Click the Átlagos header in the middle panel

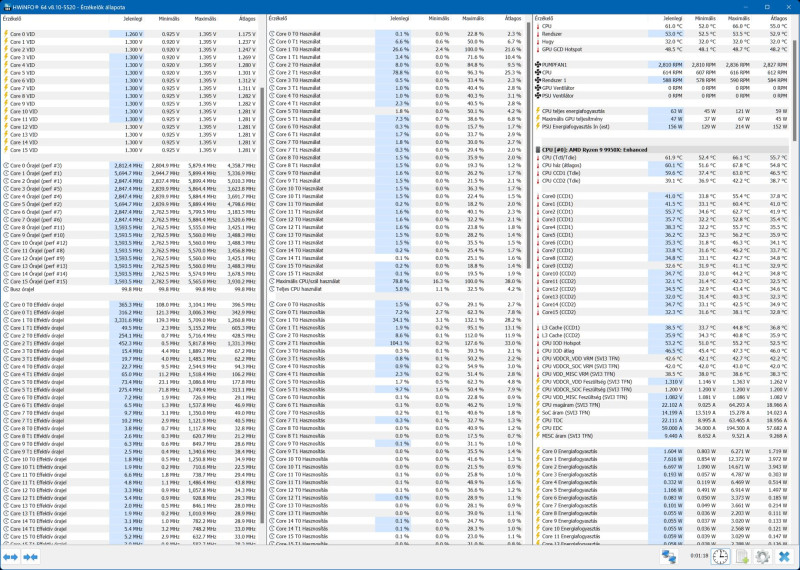click(x=513, y=18)
